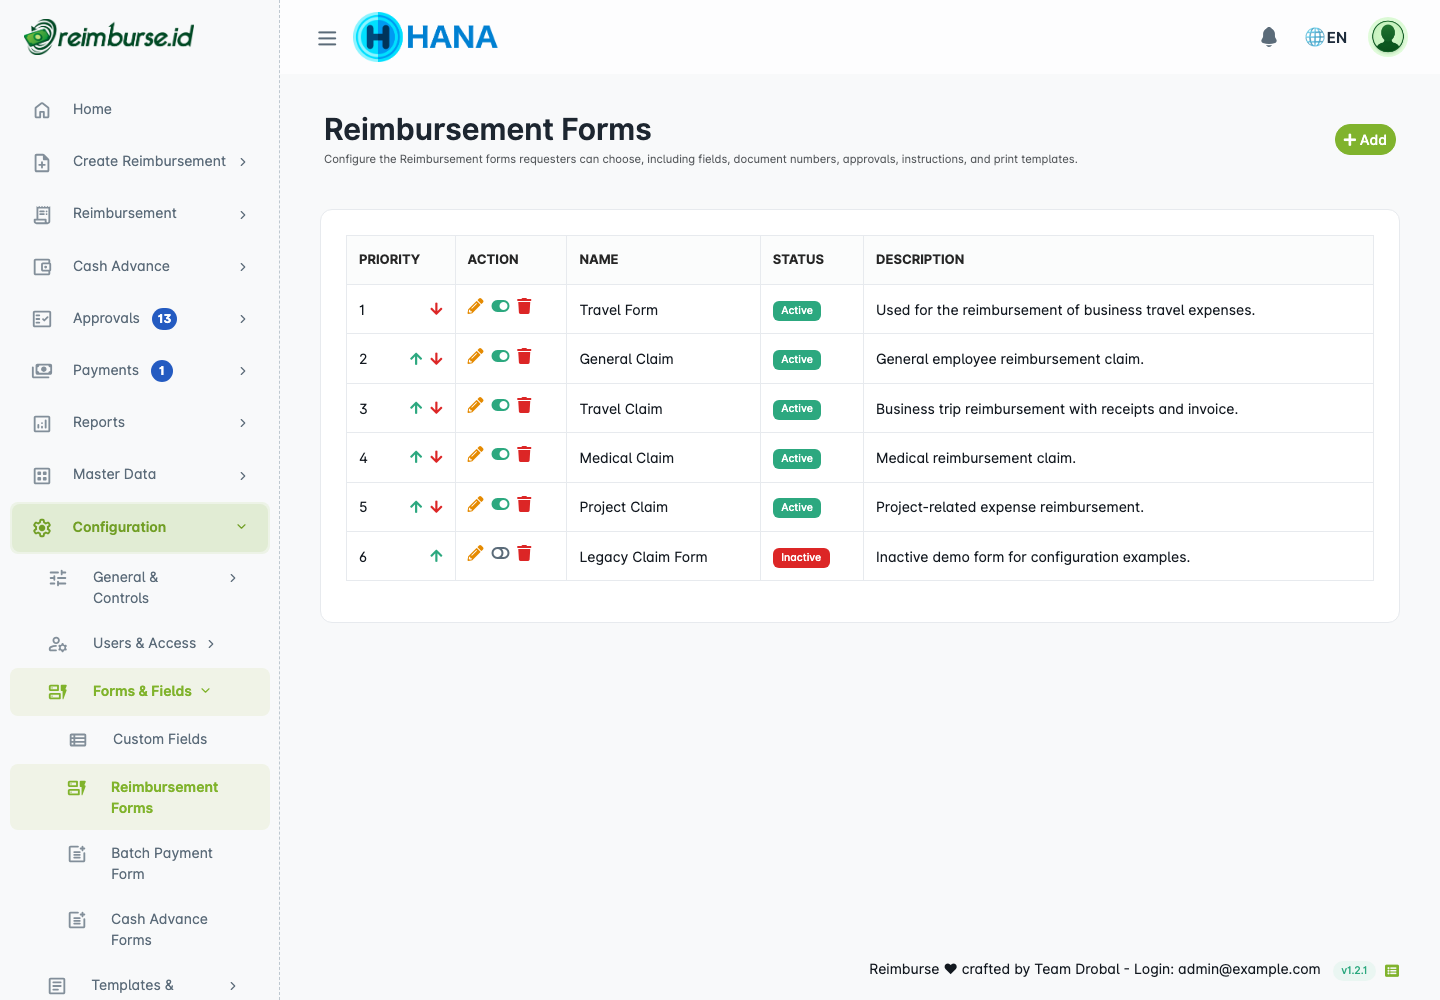Image resolution: width=1440 pixels, height=1000 pixels.
Task: Click the green icon beside version v1.2.1
Action: click(1392, 970)
